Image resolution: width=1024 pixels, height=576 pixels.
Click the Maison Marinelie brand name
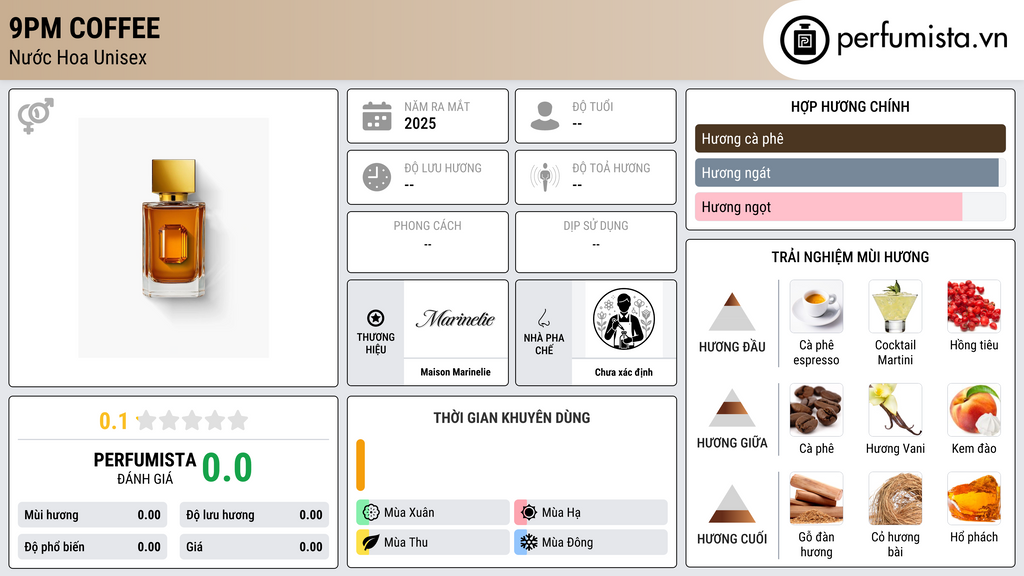455,372
